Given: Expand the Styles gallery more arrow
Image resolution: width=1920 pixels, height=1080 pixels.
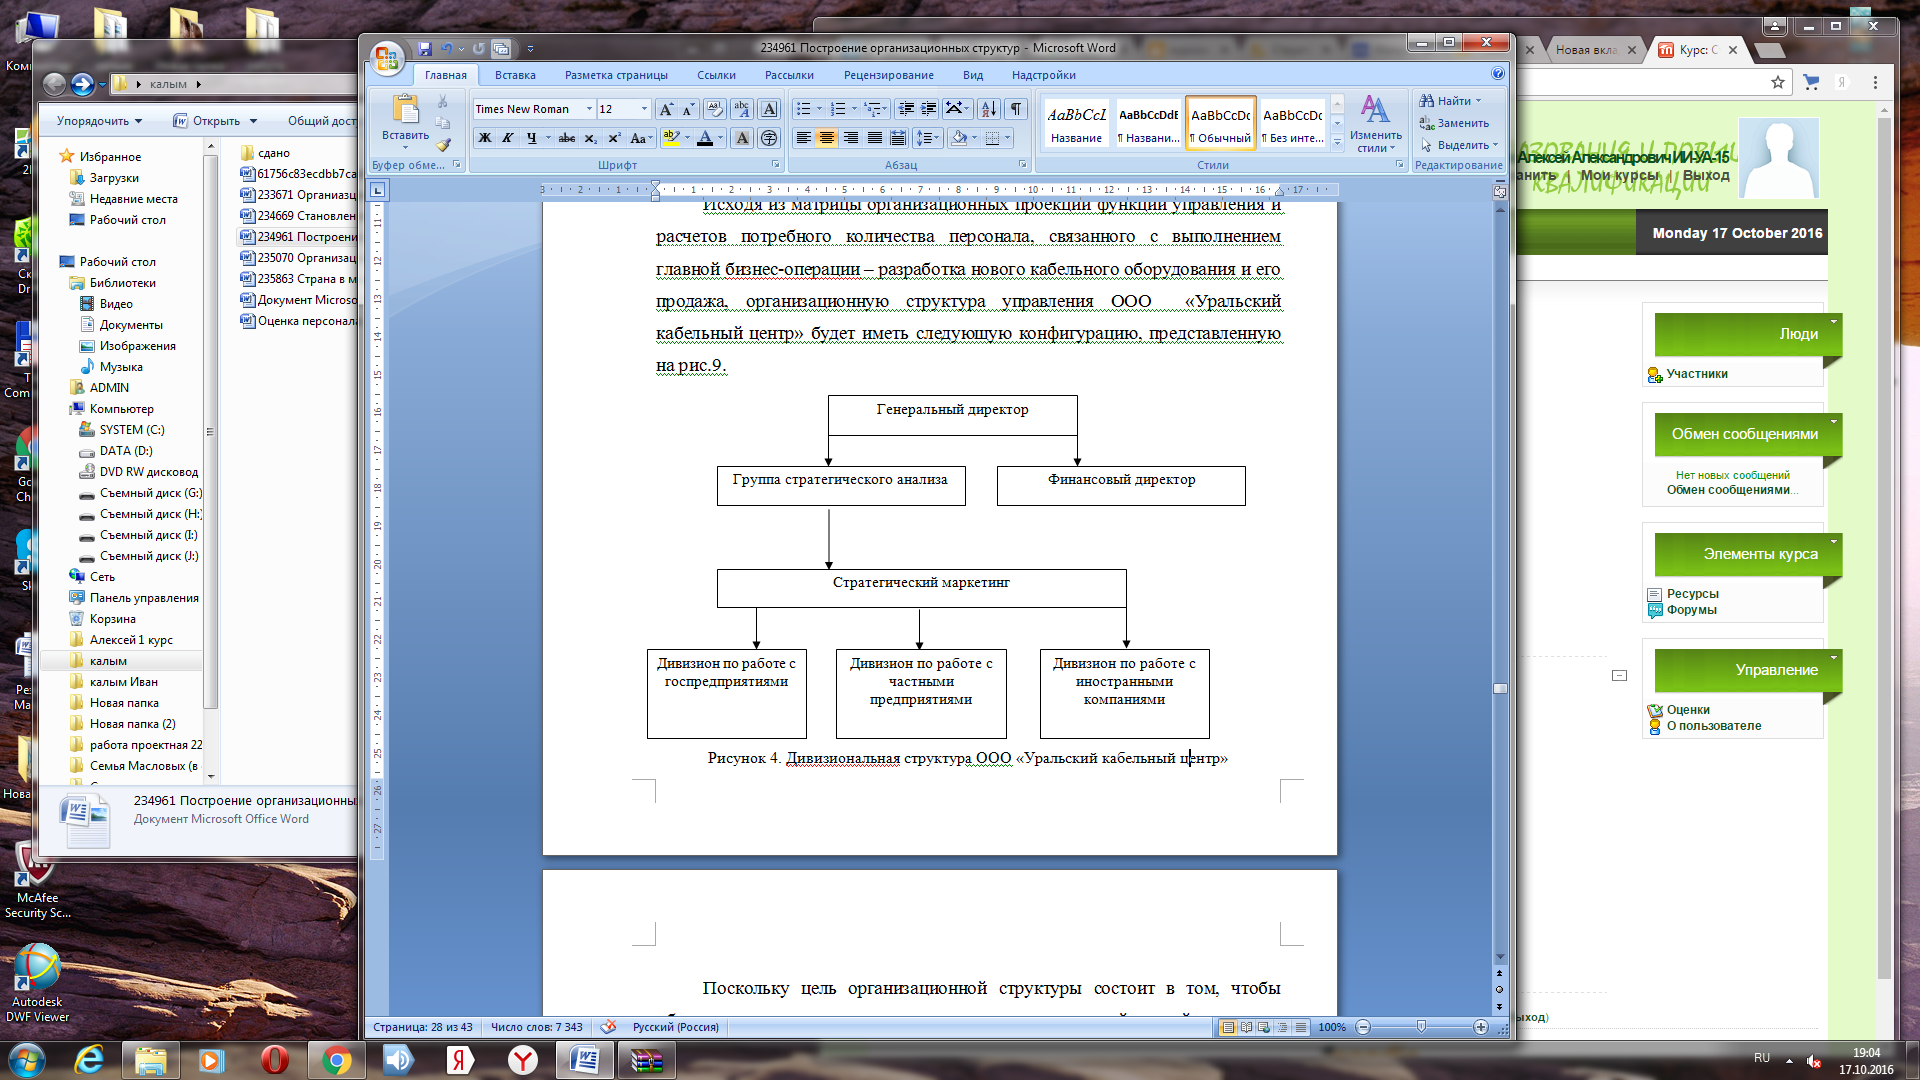Looking at the screenshot, I should click(1337, 143).
